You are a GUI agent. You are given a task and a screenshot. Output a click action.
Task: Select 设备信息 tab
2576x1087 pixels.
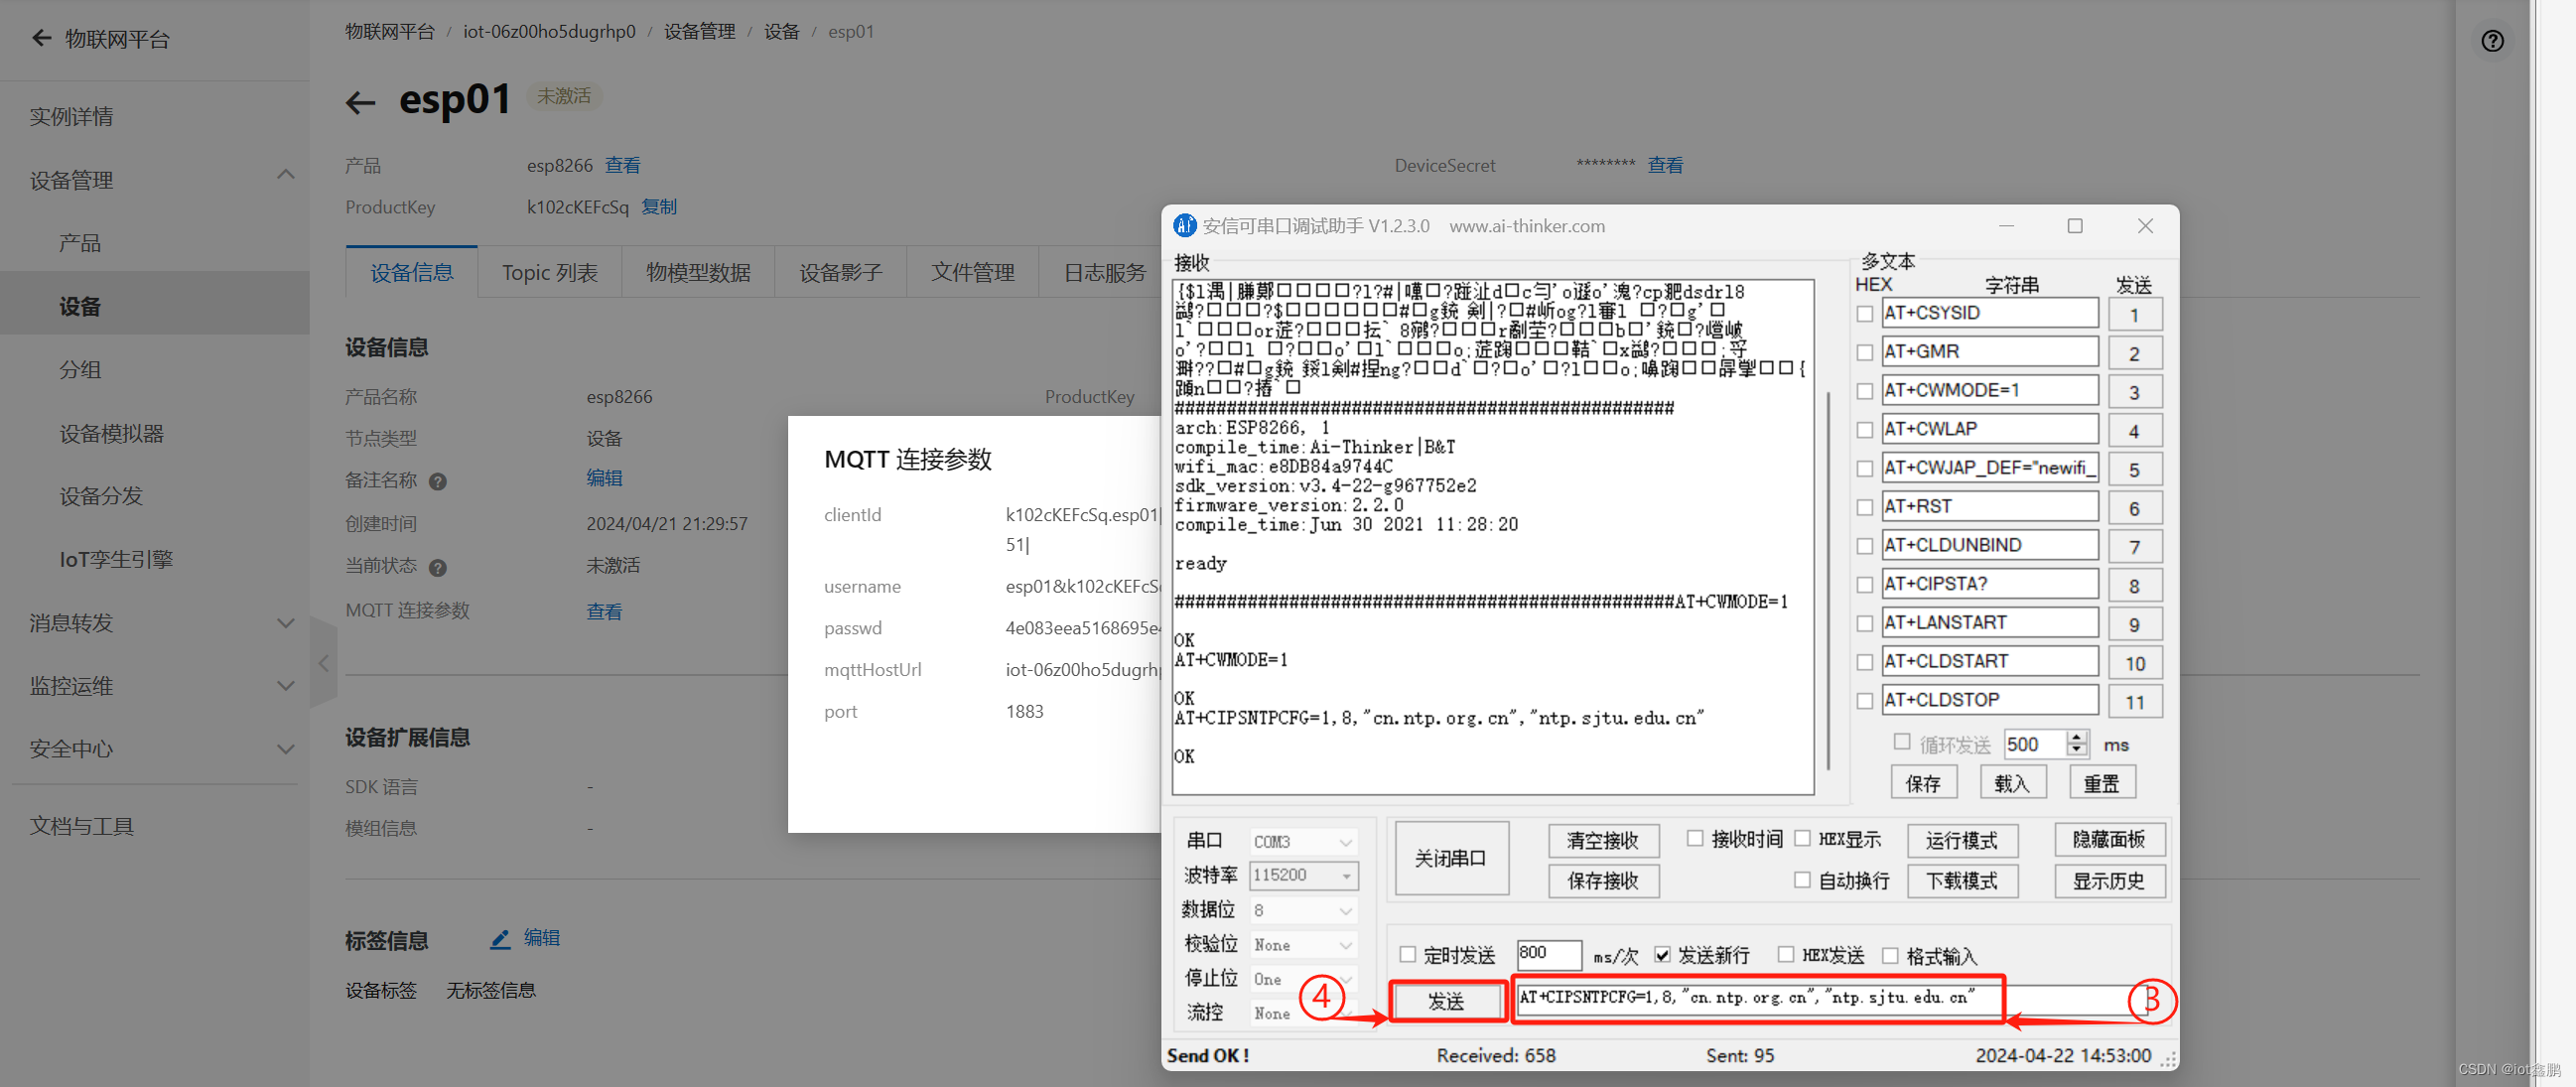point(411,273)
